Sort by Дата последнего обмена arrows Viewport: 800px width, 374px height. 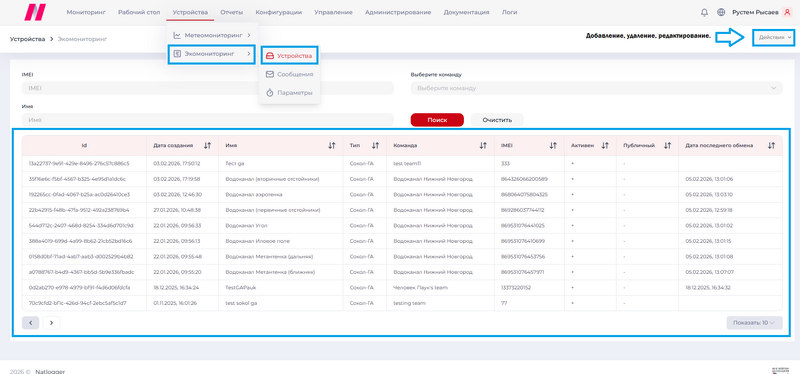[x=771, y=145]
